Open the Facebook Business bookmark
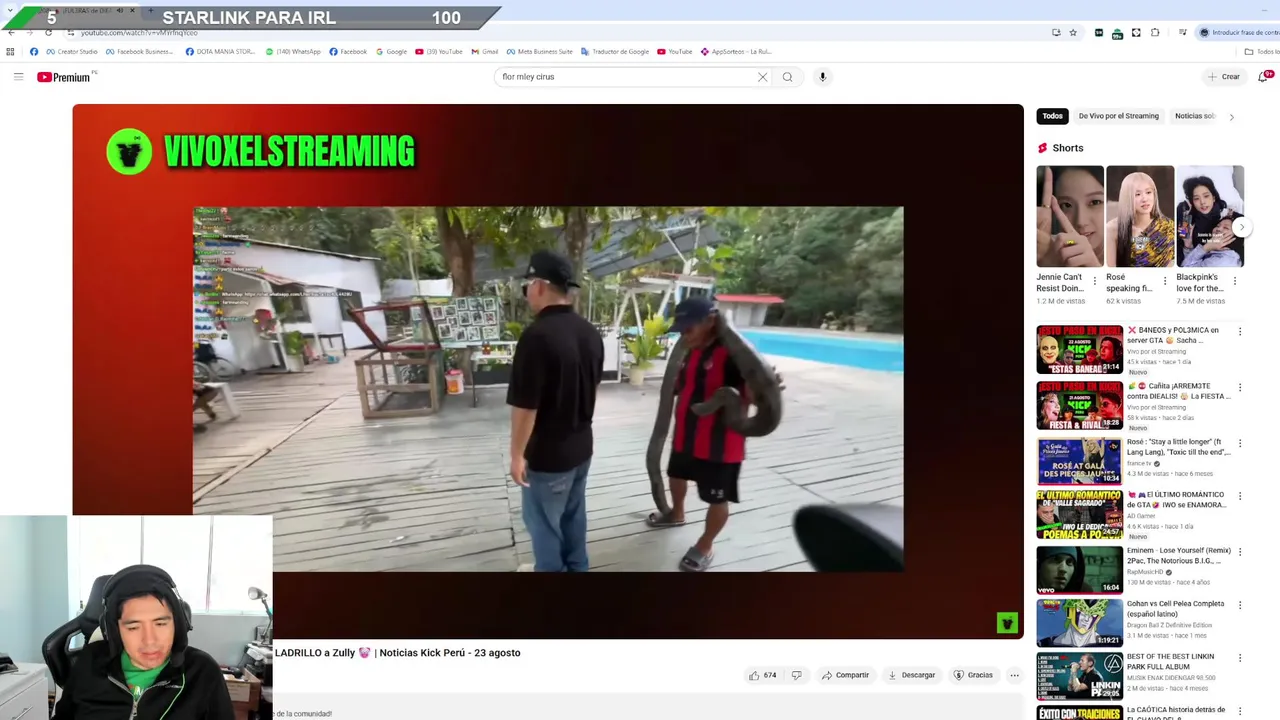Image resolution: width=1280 pixels, height=720 pixels. pyautogui.click(x=140, y=52)
